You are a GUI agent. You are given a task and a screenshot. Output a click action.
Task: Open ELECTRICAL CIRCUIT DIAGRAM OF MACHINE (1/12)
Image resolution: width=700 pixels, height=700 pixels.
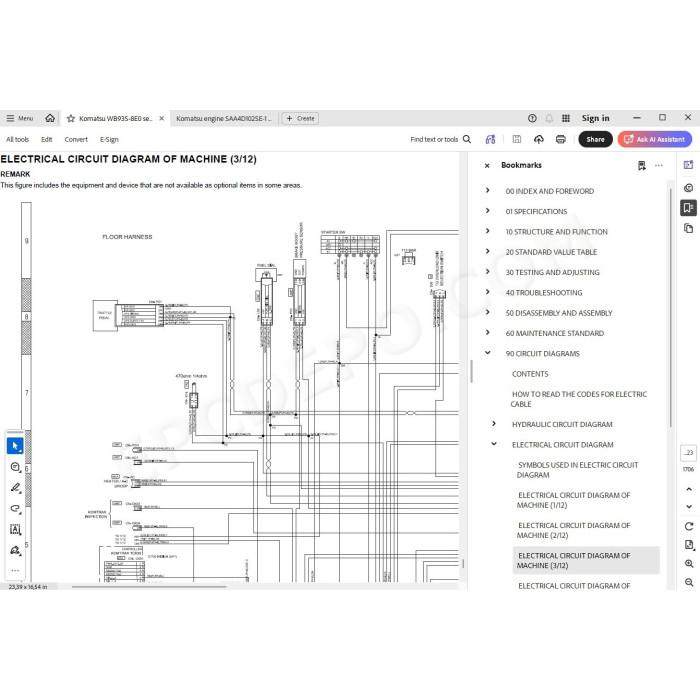point(574,500)
